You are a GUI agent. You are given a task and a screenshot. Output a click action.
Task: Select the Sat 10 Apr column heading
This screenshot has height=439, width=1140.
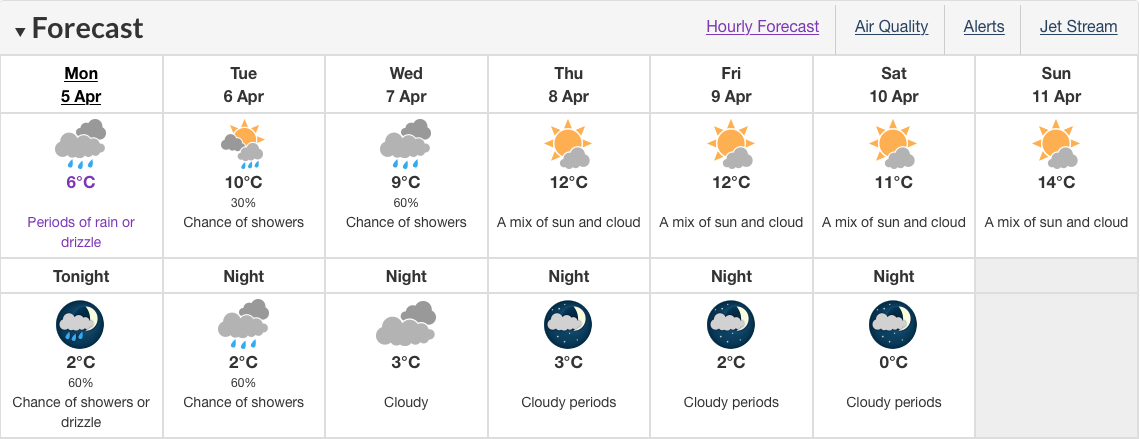(894, 84)
